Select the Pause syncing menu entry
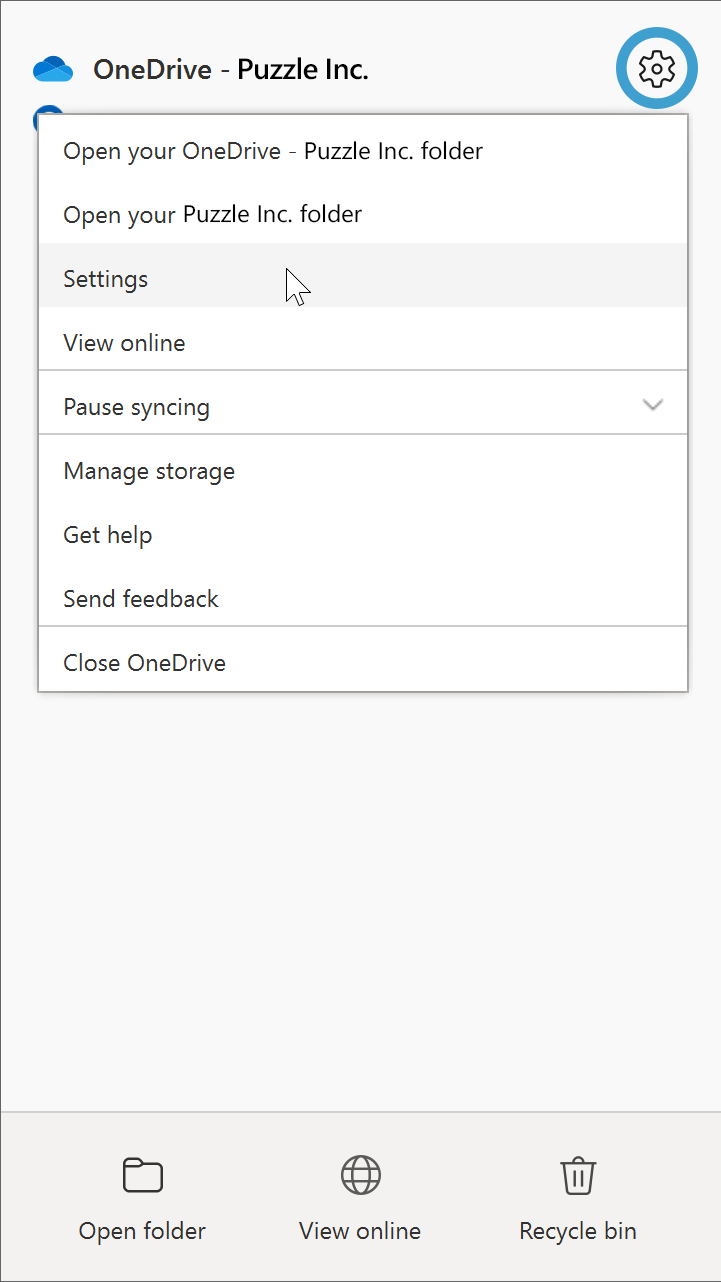The image size is (721, 1282). (137, 407)
